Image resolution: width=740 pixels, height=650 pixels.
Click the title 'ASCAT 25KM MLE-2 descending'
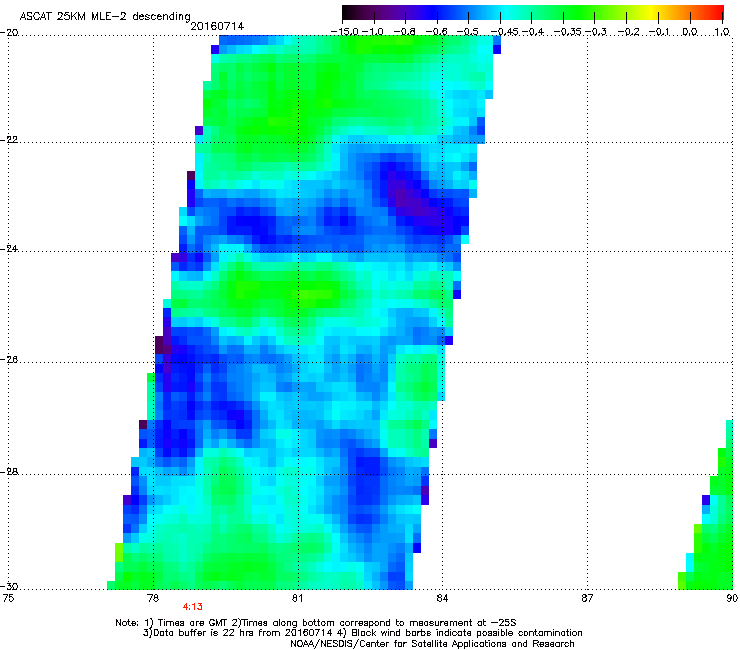point(105,16)
